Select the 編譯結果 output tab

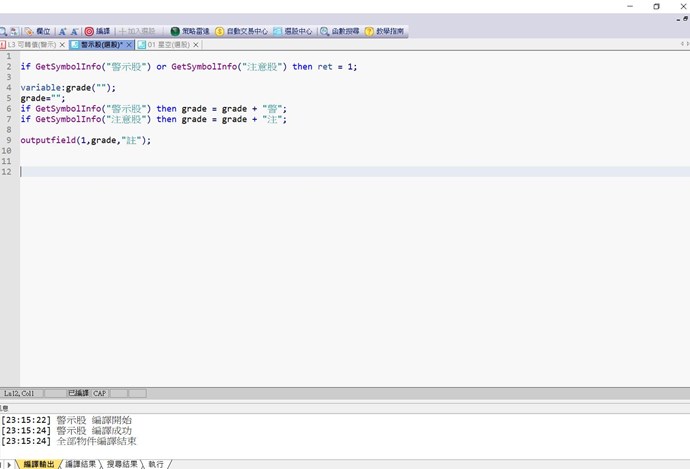click(x=81, y=464)
